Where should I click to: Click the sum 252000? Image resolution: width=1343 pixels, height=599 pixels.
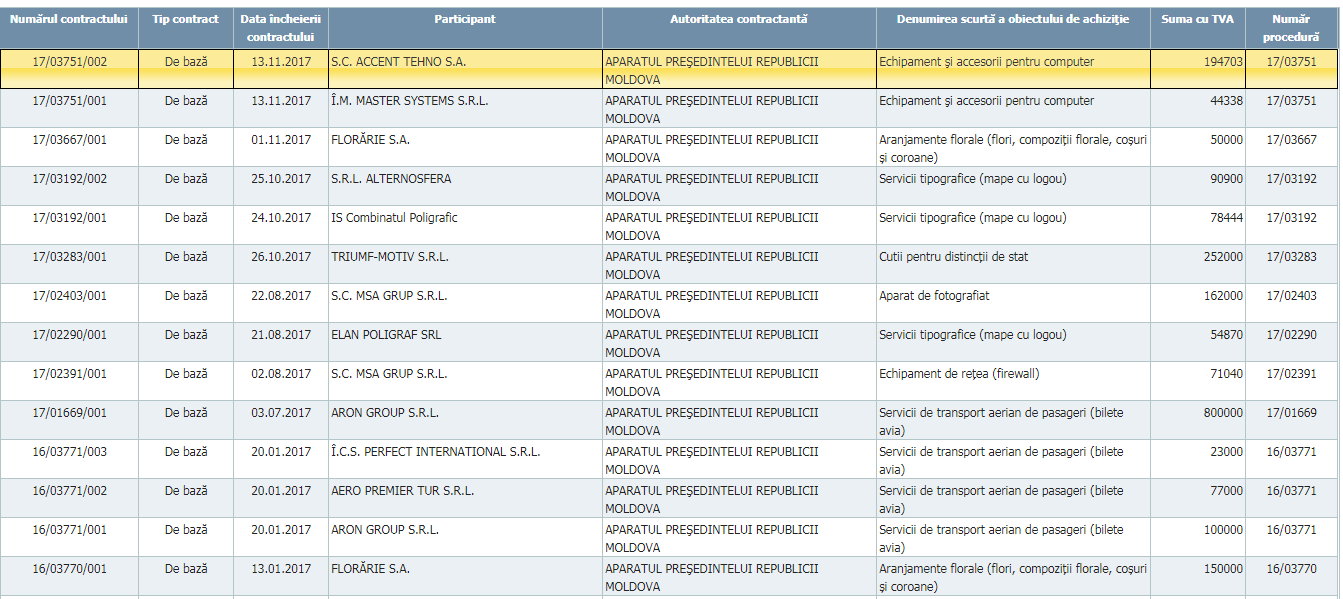click(x=1224, y=257)
